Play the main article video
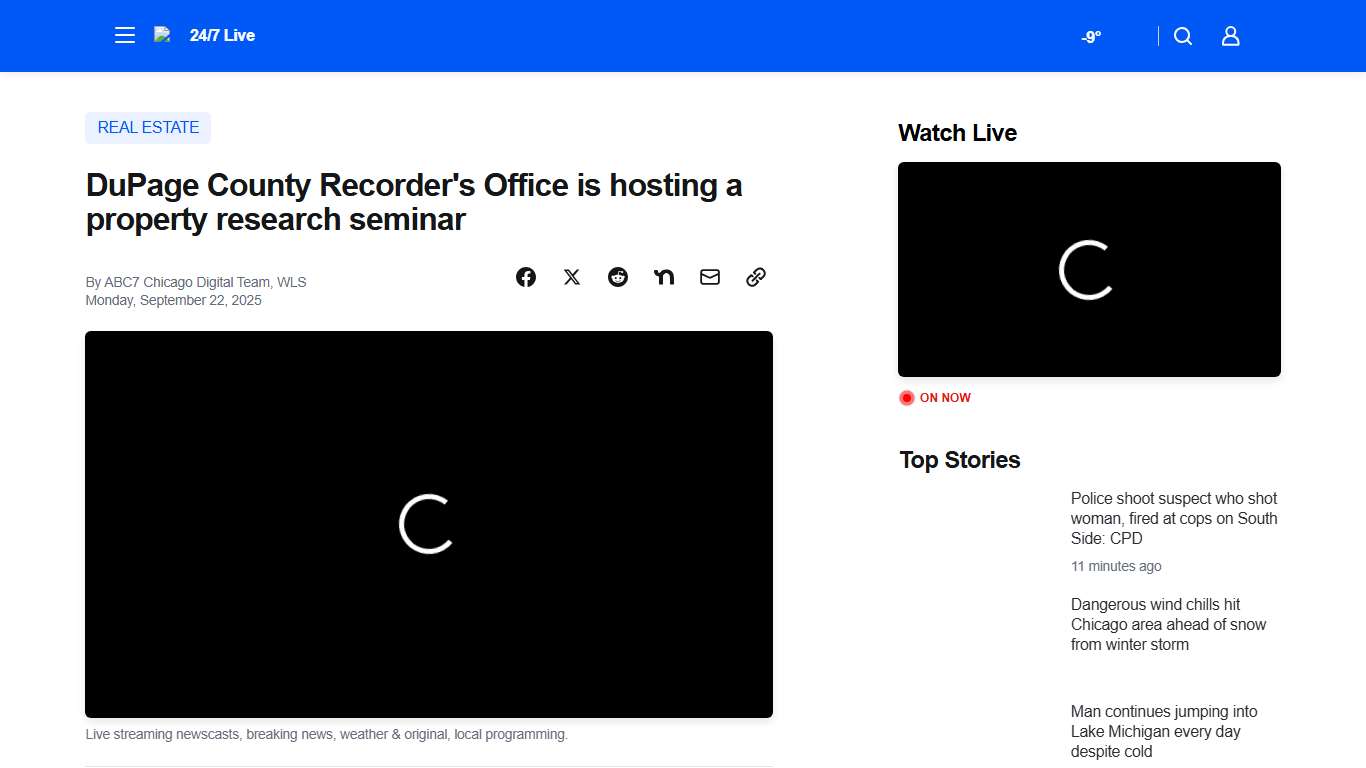Viewport: 1366px width, 768px height. coord(428,524)
